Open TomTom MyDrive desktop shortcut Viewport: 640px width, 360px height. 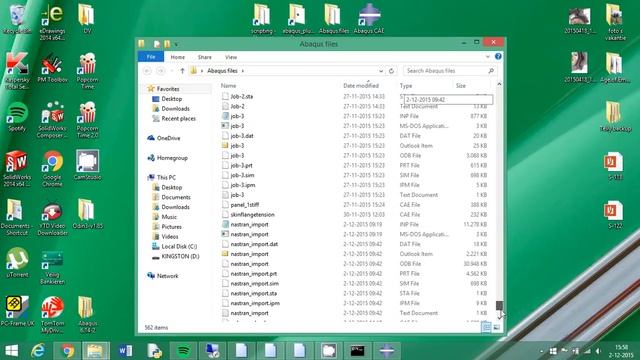click(x=52, y=314)
